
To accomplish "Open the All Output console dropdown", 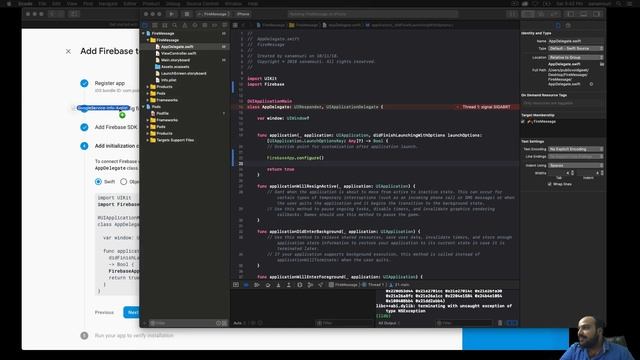I will click(389, 323).
